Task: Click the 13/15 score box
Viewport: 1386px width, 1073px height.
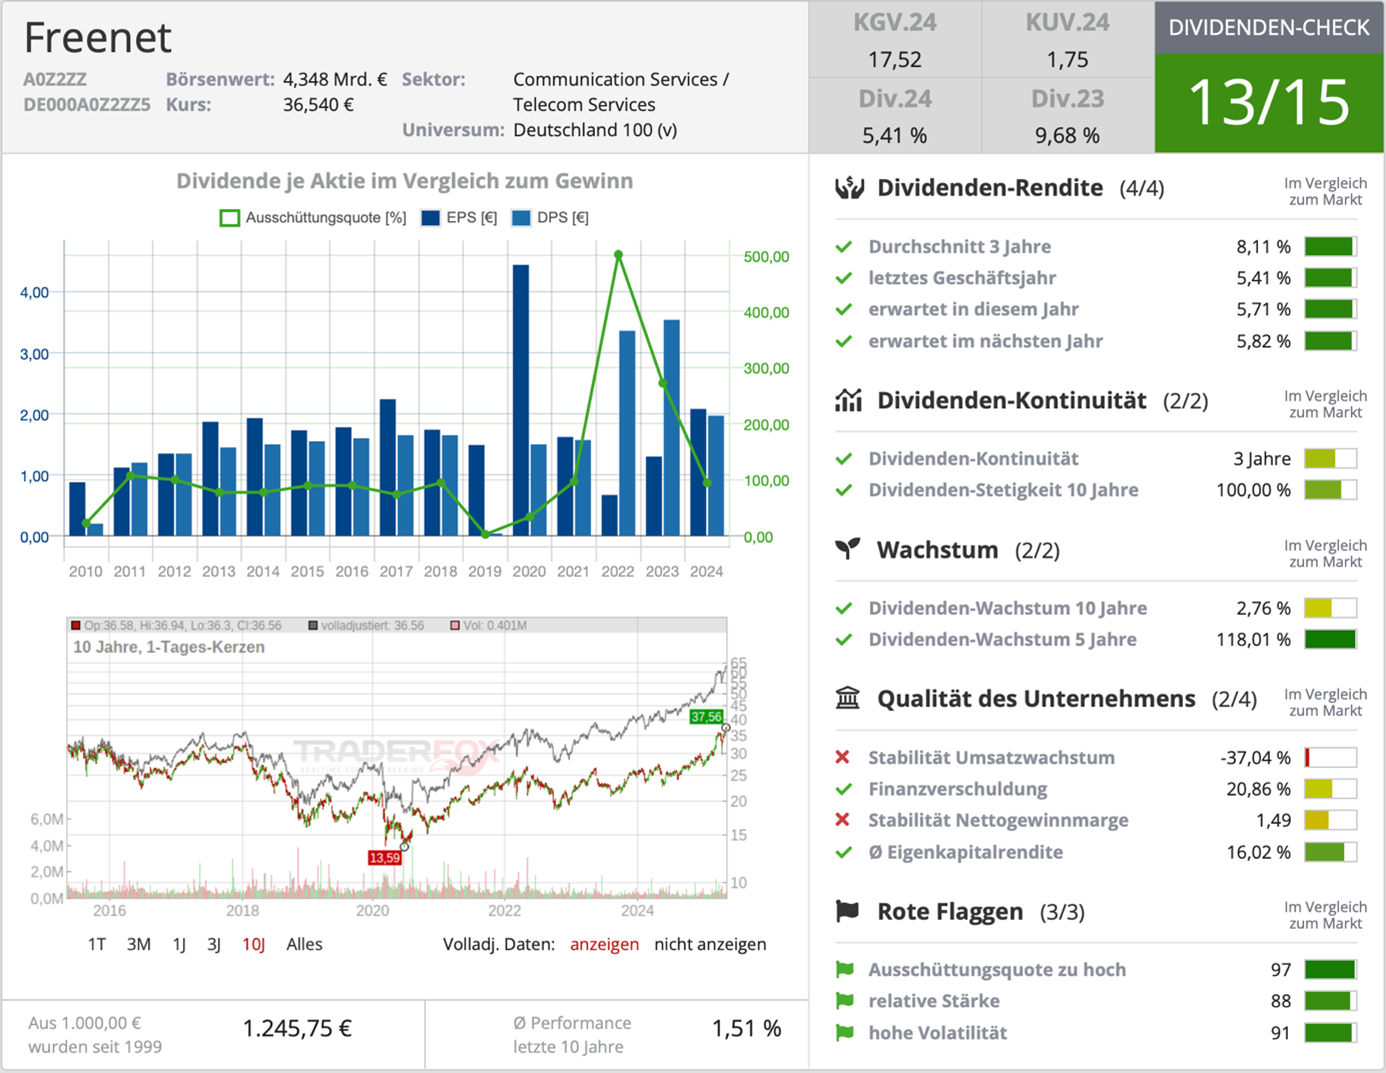Action: [1269, 102]
